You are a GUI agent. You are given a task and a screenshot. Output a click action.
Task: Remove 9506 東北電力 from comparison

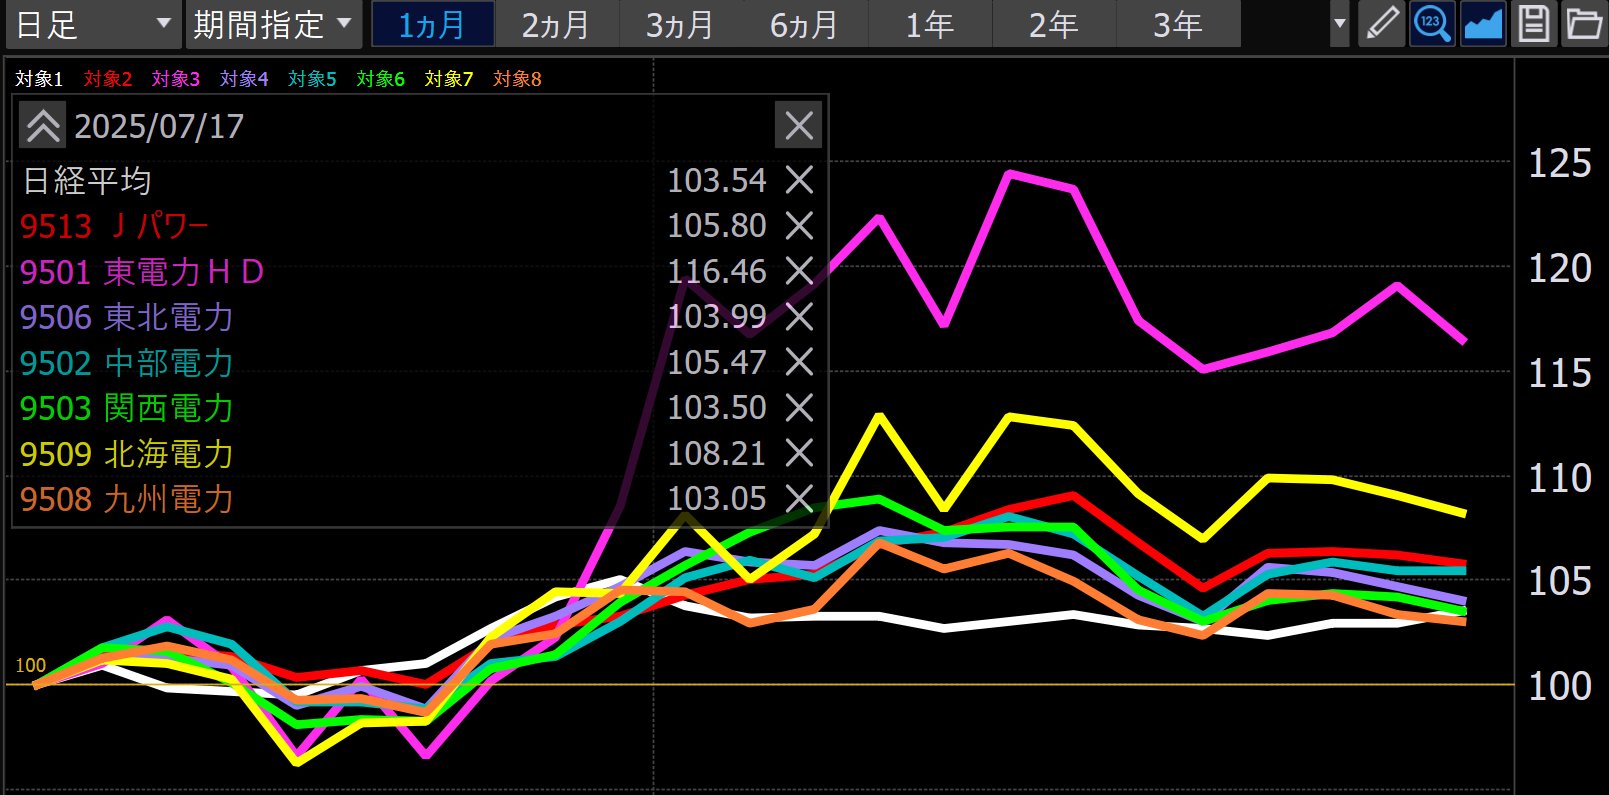798,317
